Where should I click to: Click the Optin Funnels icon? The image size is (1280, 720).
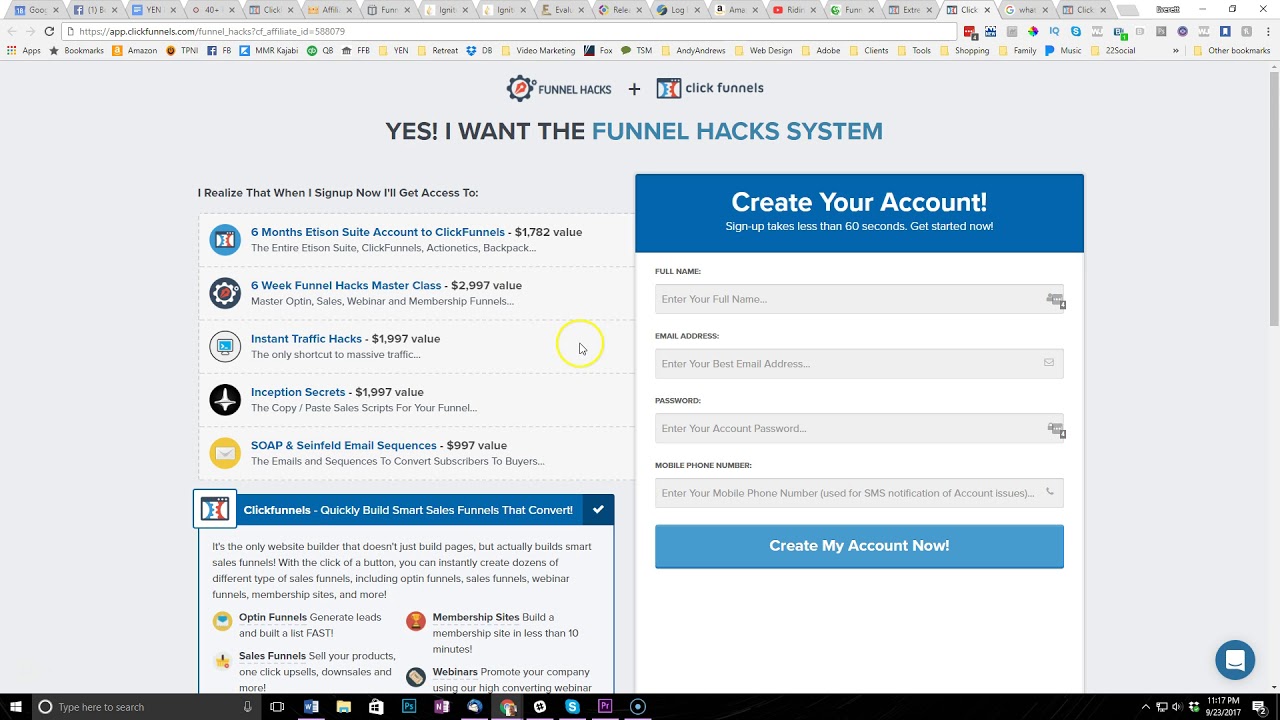pyautogui.click(x=222, y=621)
